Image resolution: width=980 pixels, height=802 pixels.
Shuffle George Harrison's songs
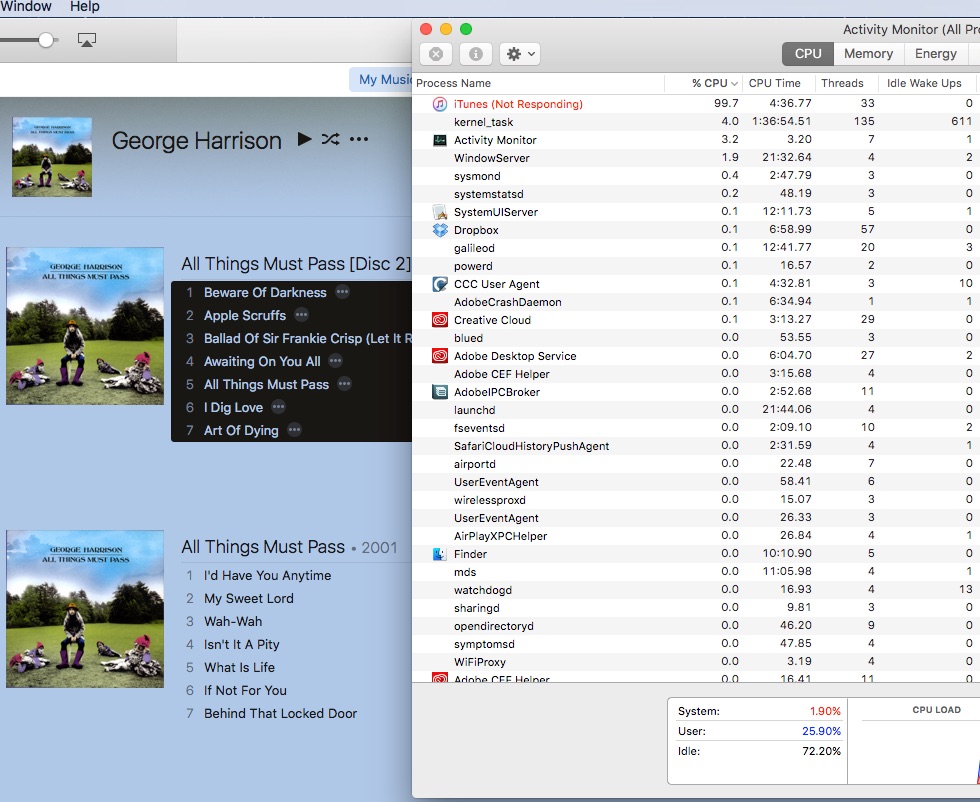click(x=331, y=139)
